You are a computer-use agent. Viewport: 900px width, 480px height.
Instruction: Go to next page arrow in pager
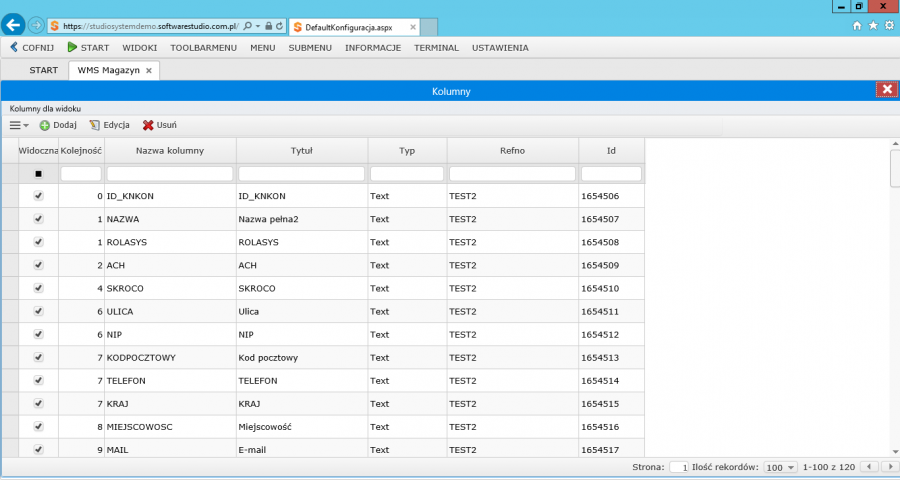pos(890,467)
